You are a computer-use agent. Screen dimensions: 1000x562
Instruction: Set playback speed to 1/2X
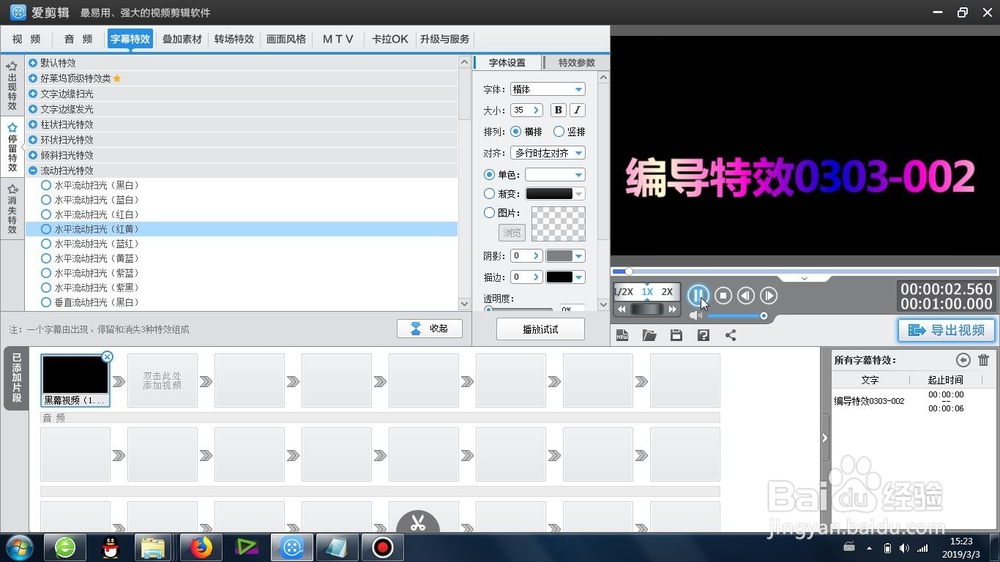pyautogui.click(x=623, y=292)
